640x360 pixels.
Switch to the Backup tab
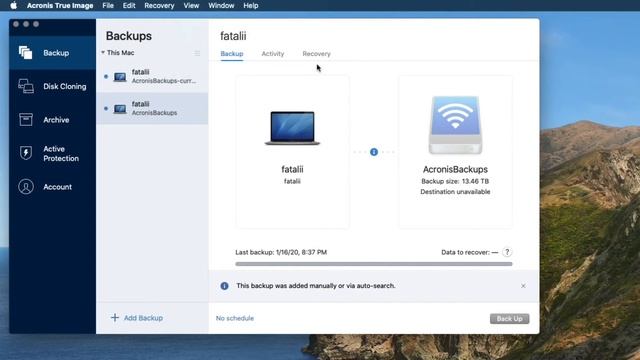pyautogui.click(x=232, y=53)
